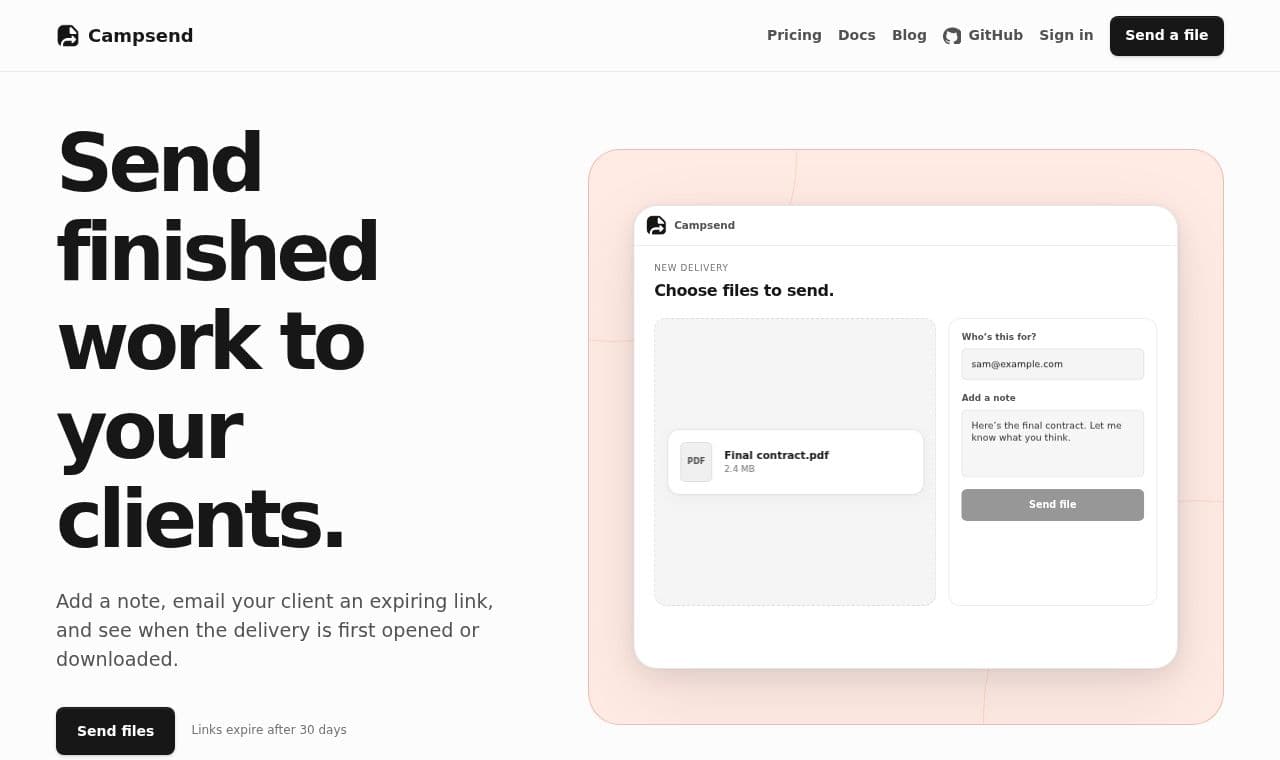This screenshot has height=760, width=1280.
Task: Click the Campsend logo icon in header
Action: 68,36
